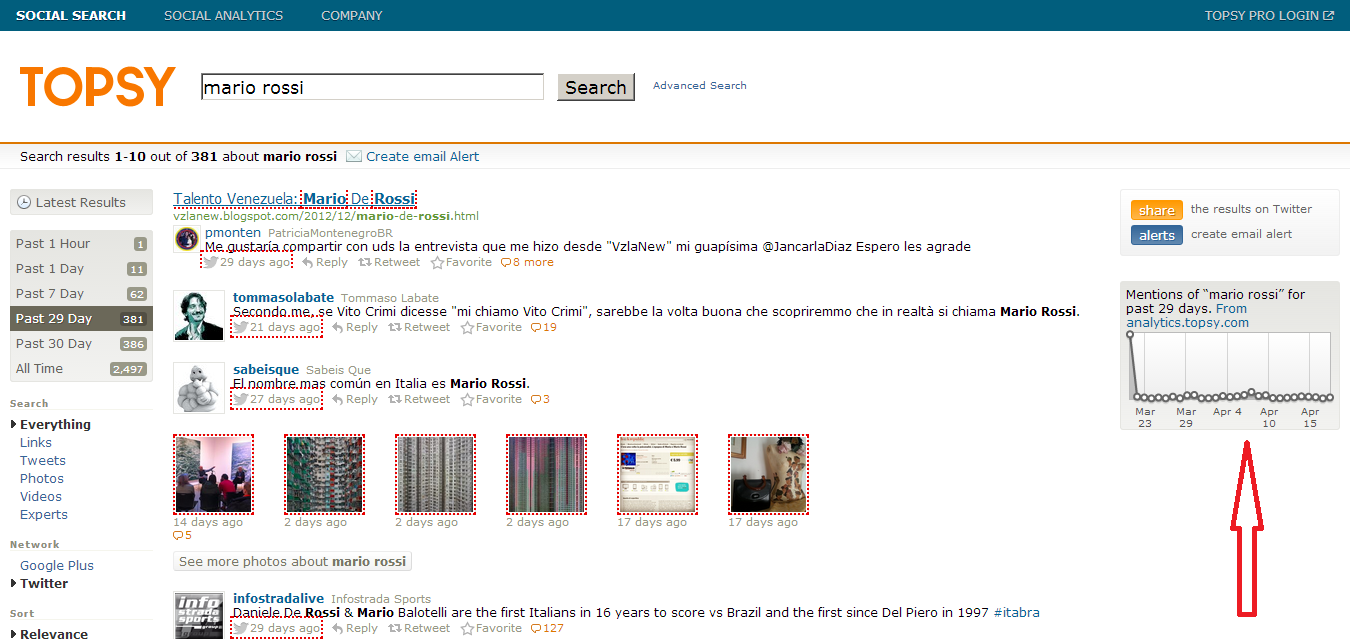Click See more photos about mario rossi
The width and height of the screenshot is (1350, 639).
(x=293, y=561)
